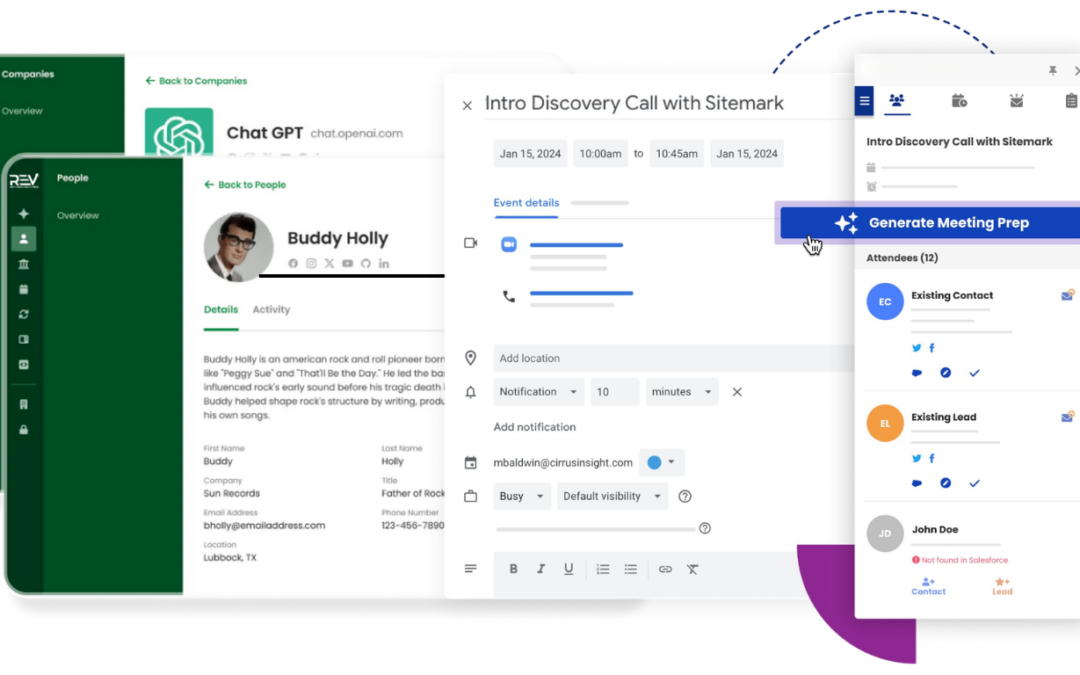
Task: Open the calendar-clock scheduling icon in side panel
Action: 959,101
